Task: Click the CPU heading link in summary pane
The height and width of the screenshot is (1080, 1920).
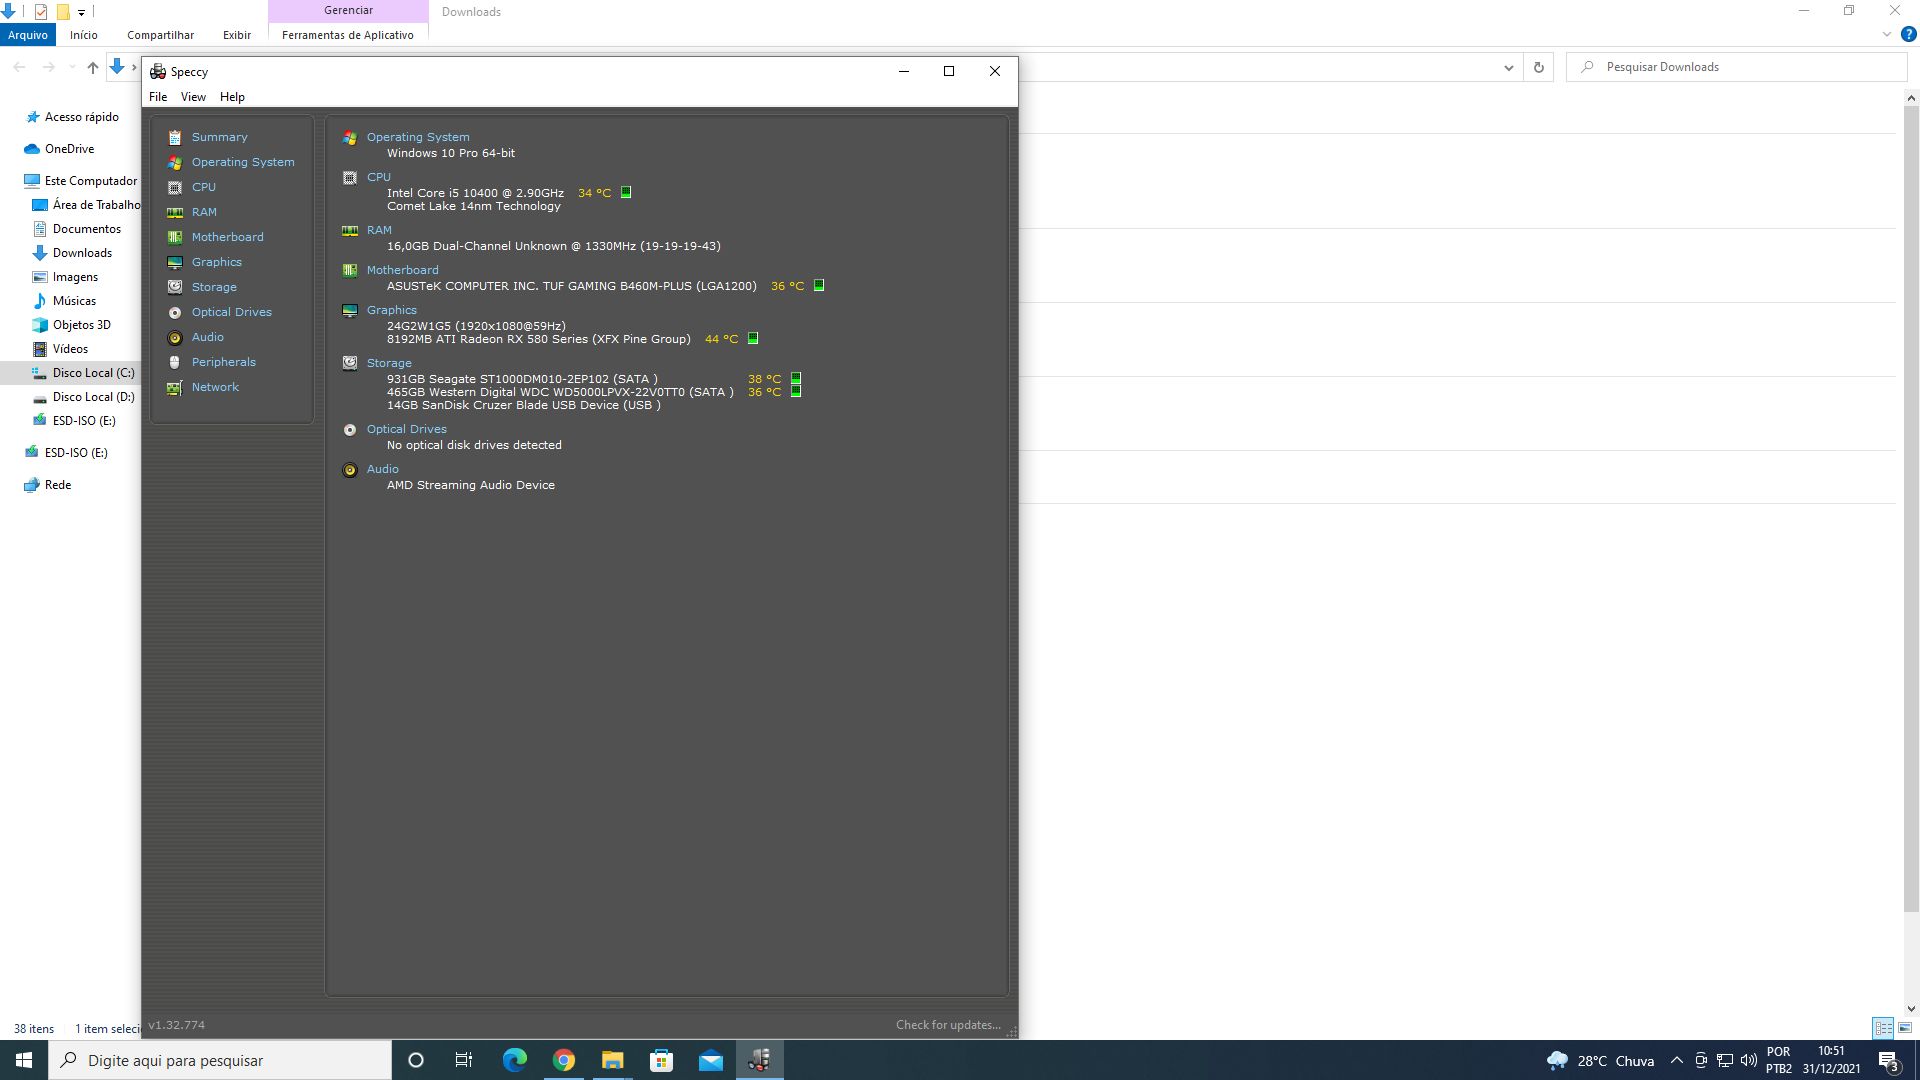Action: (379, 177)
